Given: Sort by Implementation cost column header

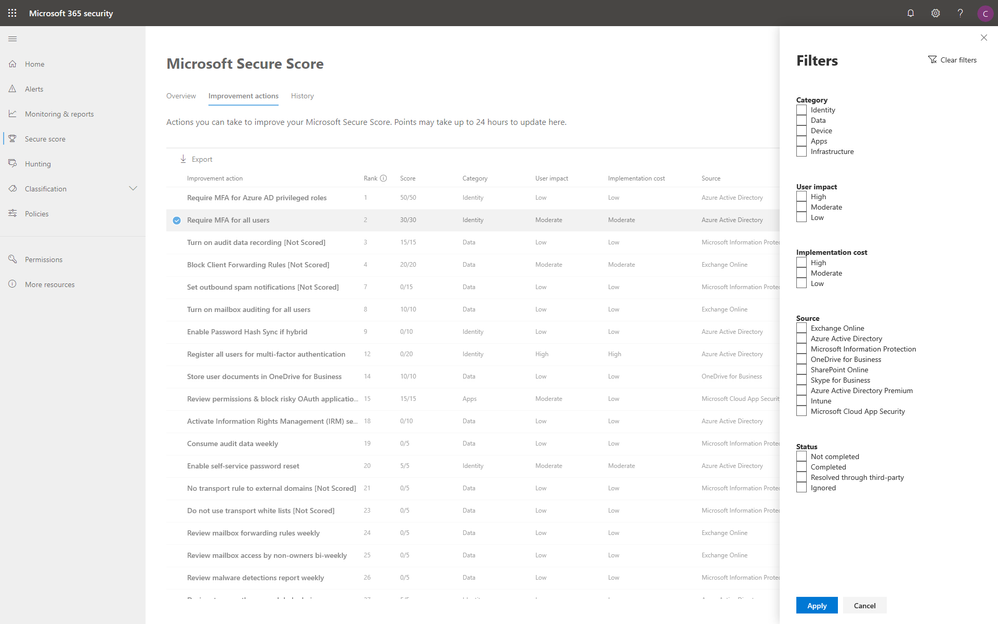Looking at the screenshot, I should 636,178.
